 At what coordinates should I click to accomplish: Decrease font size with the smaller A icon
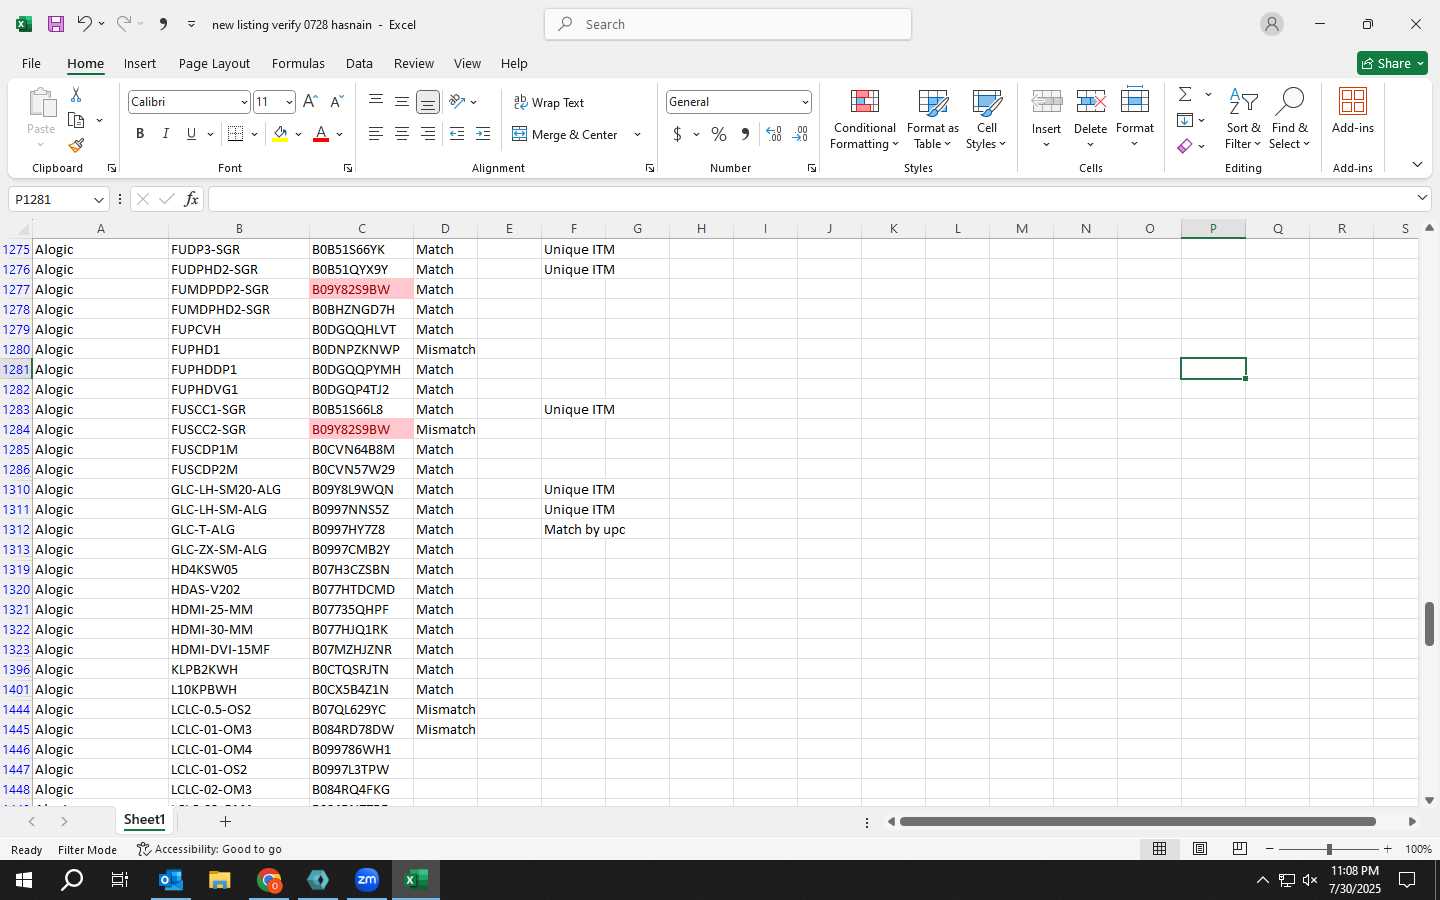[x=336, y=102]
